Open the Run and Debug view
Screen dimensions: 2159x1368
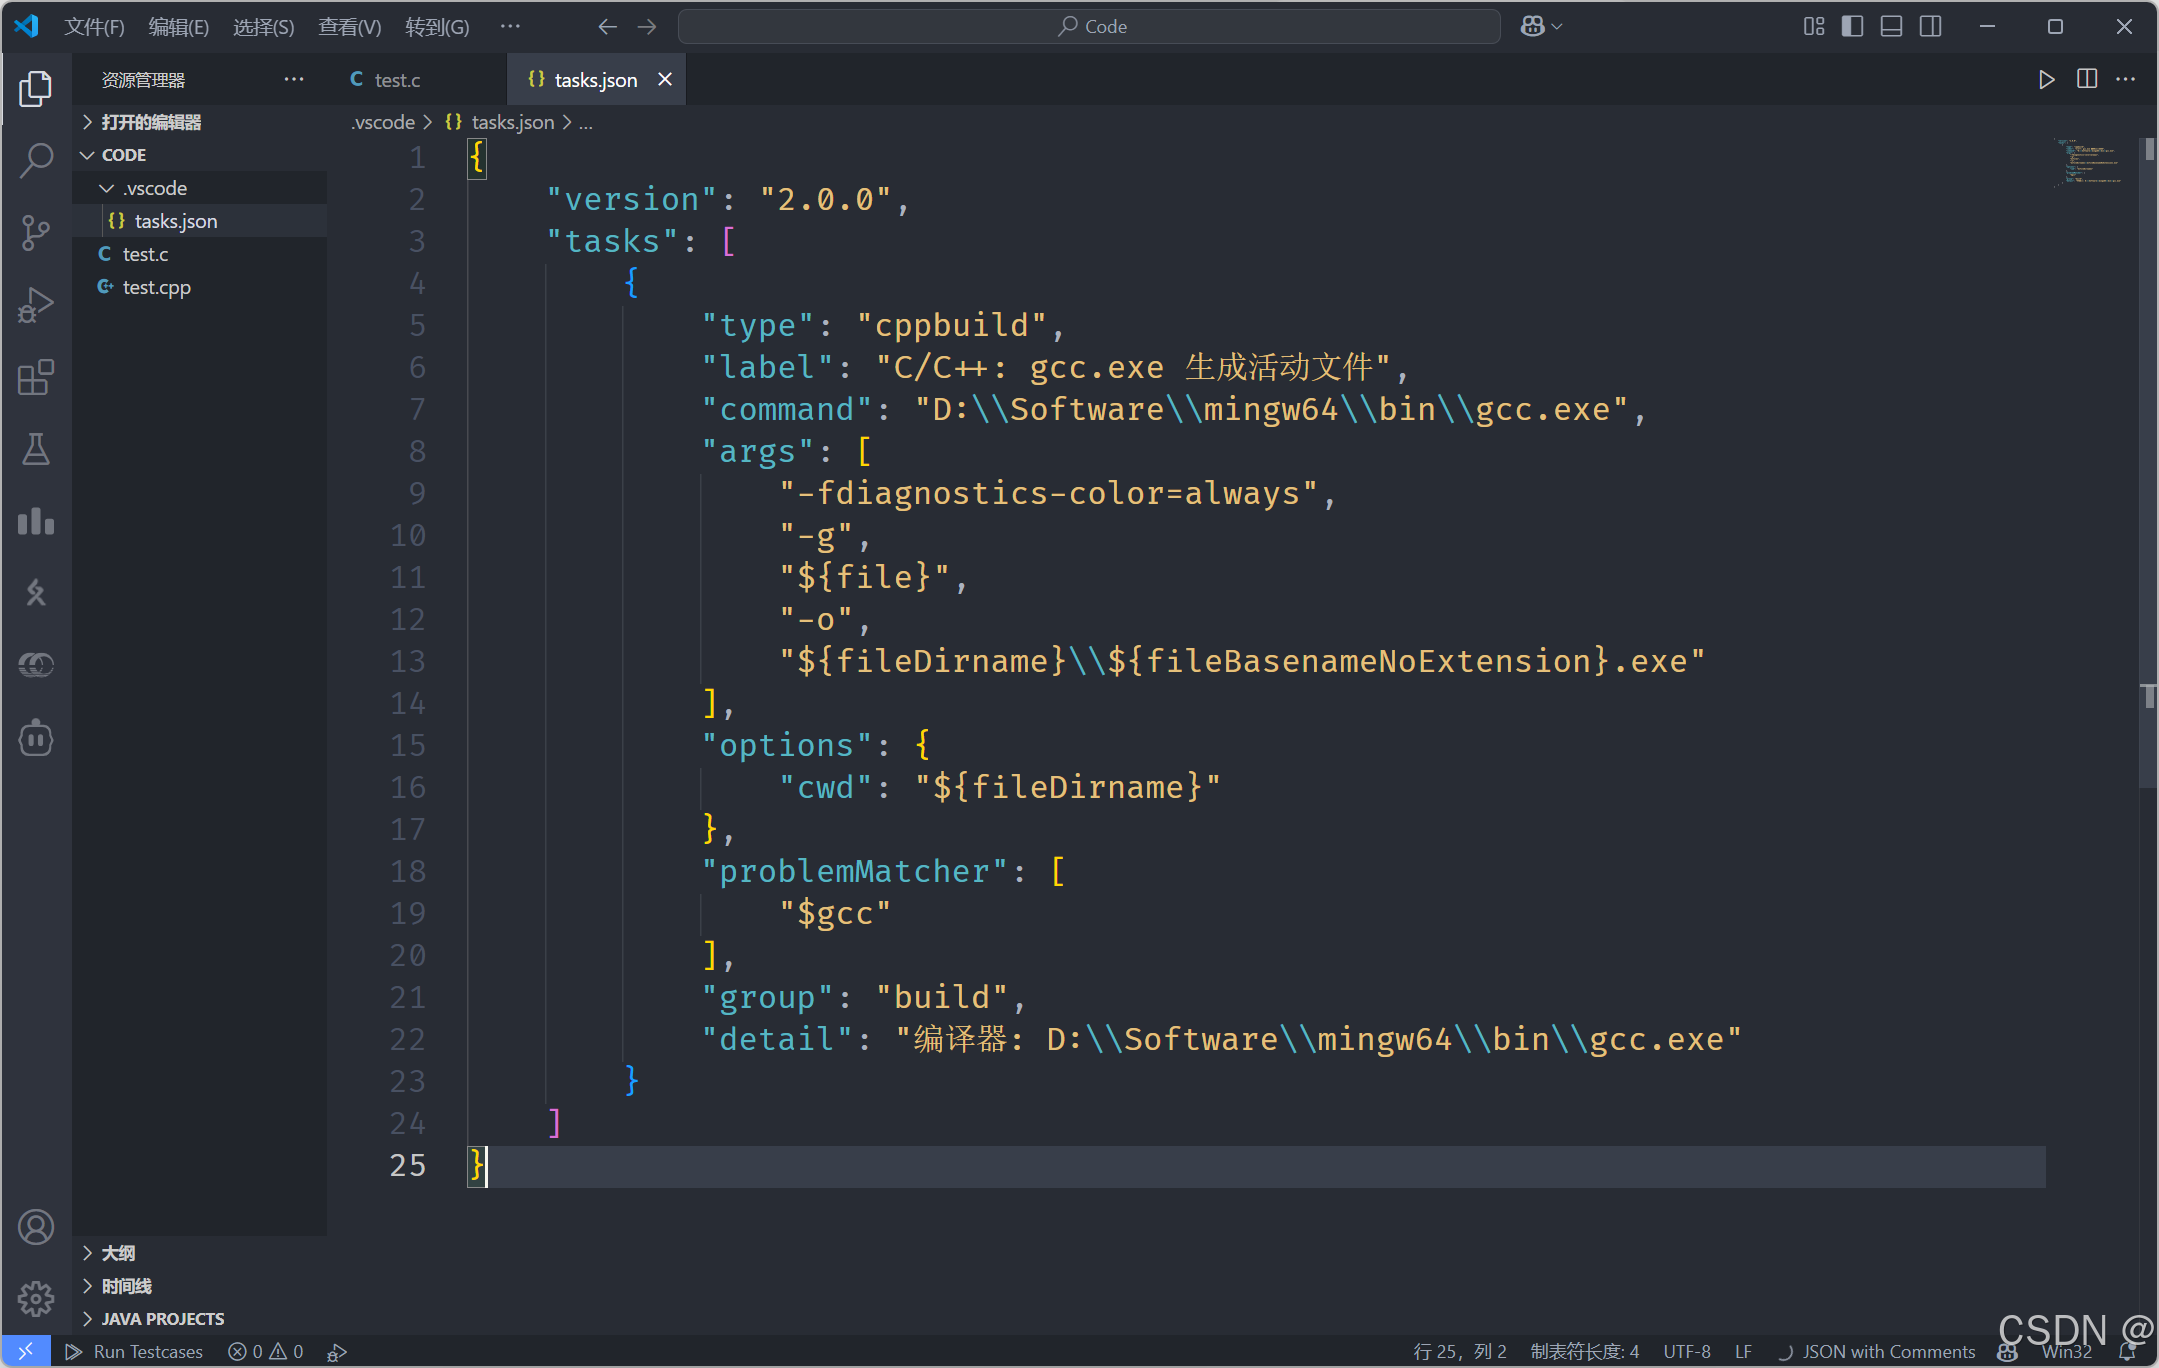[36, 305]
